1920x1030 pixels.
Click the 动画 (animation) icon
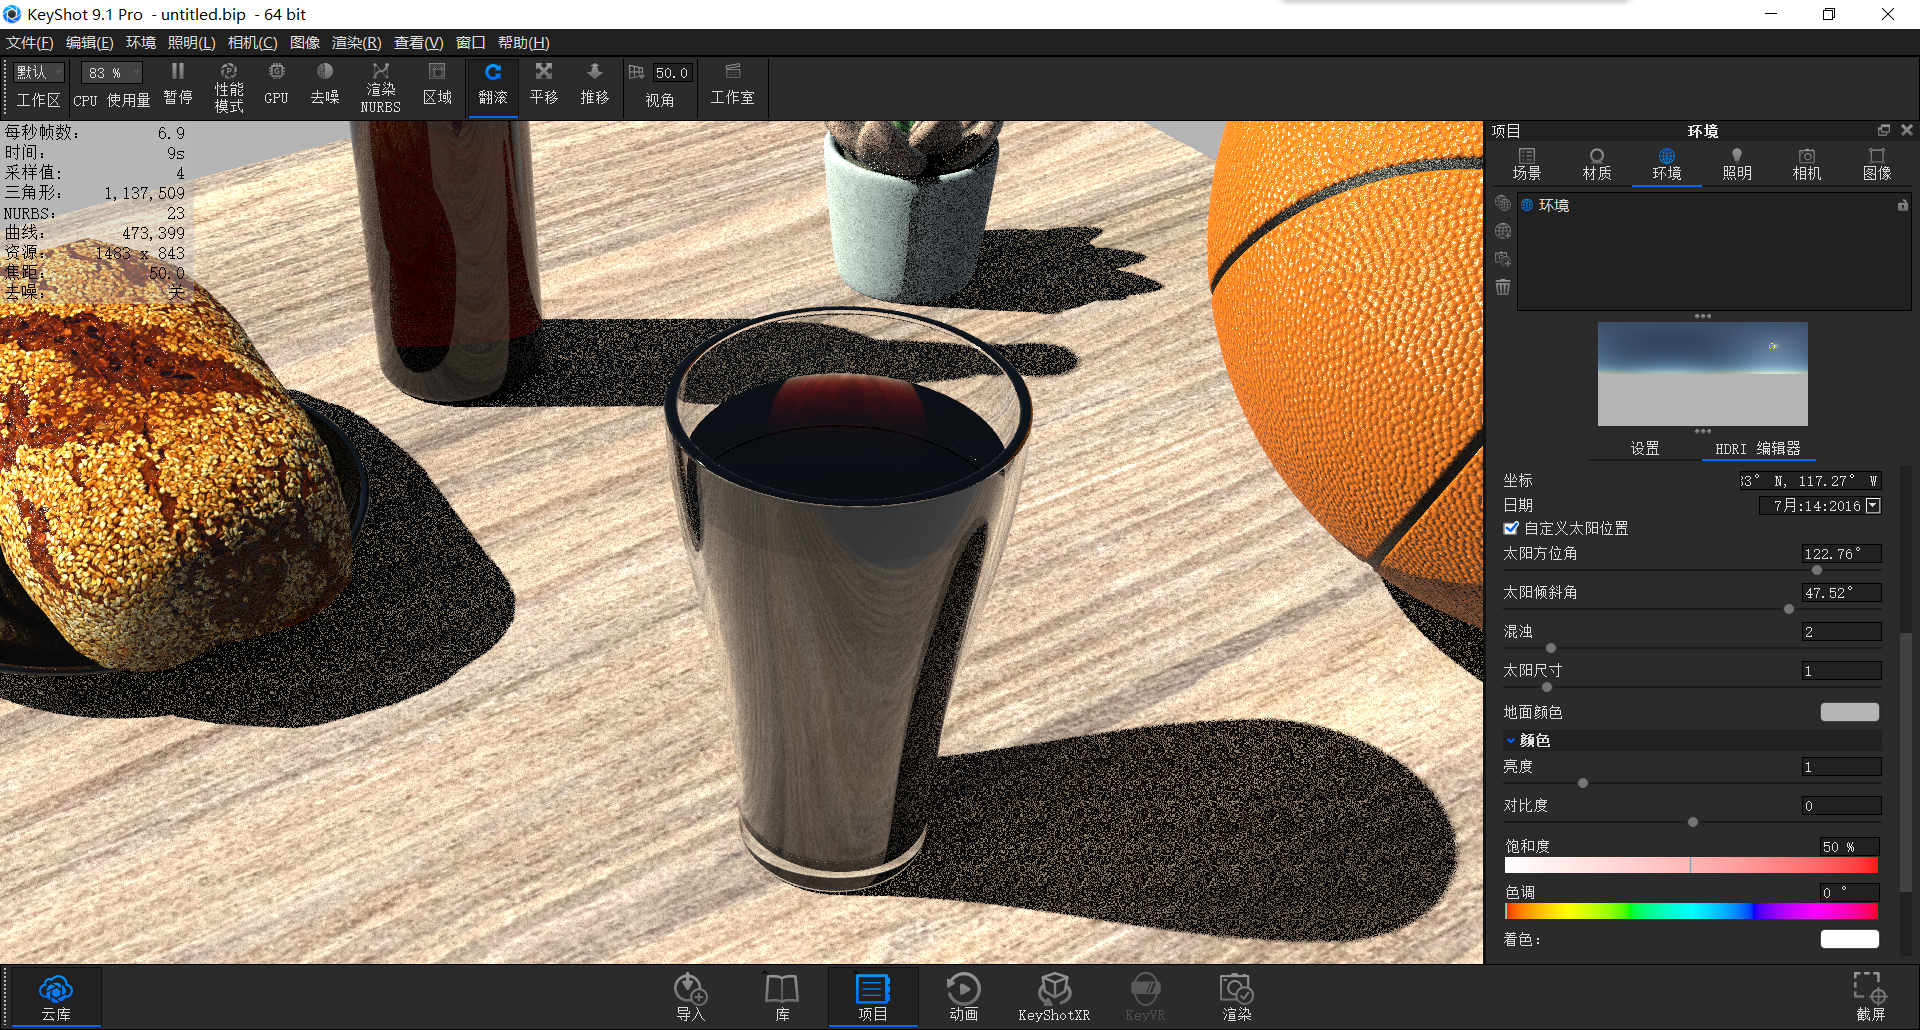[963, 996]
